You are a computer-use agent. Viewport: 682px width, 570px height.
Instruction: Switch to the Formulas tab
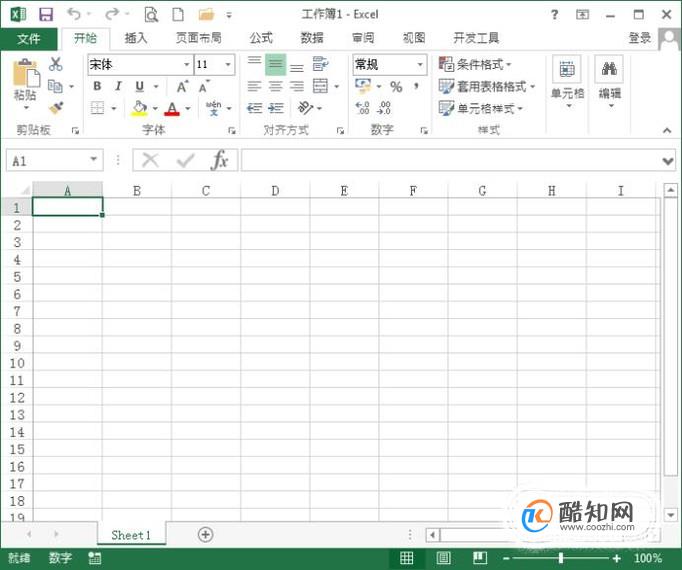tap(261, 38)
